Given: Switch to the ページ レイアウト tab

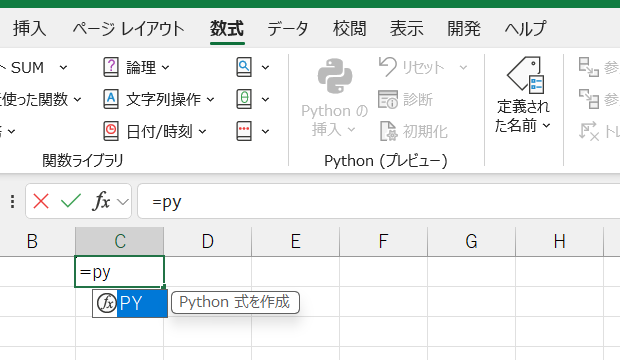Looking at the screenshot, I should (x=128, y=29).
